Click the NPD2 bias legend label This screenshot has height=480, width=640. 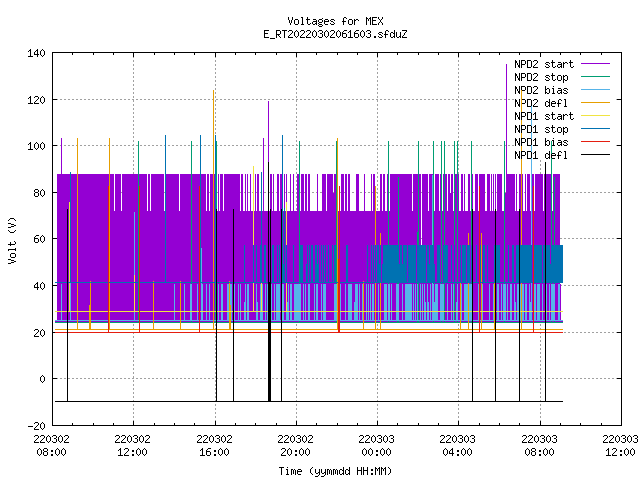(x=541, y=90)
